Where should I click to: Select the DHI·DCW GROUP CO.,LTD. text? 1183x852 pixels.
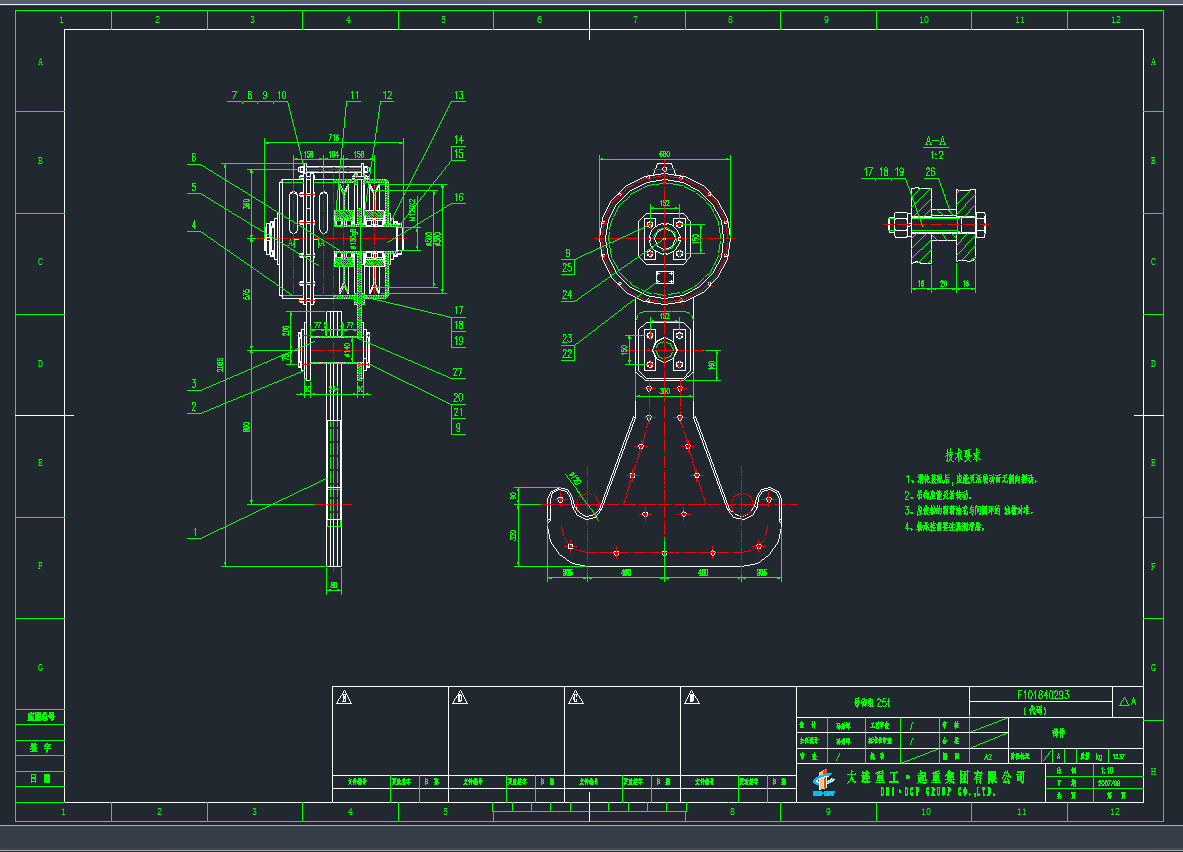938,792
